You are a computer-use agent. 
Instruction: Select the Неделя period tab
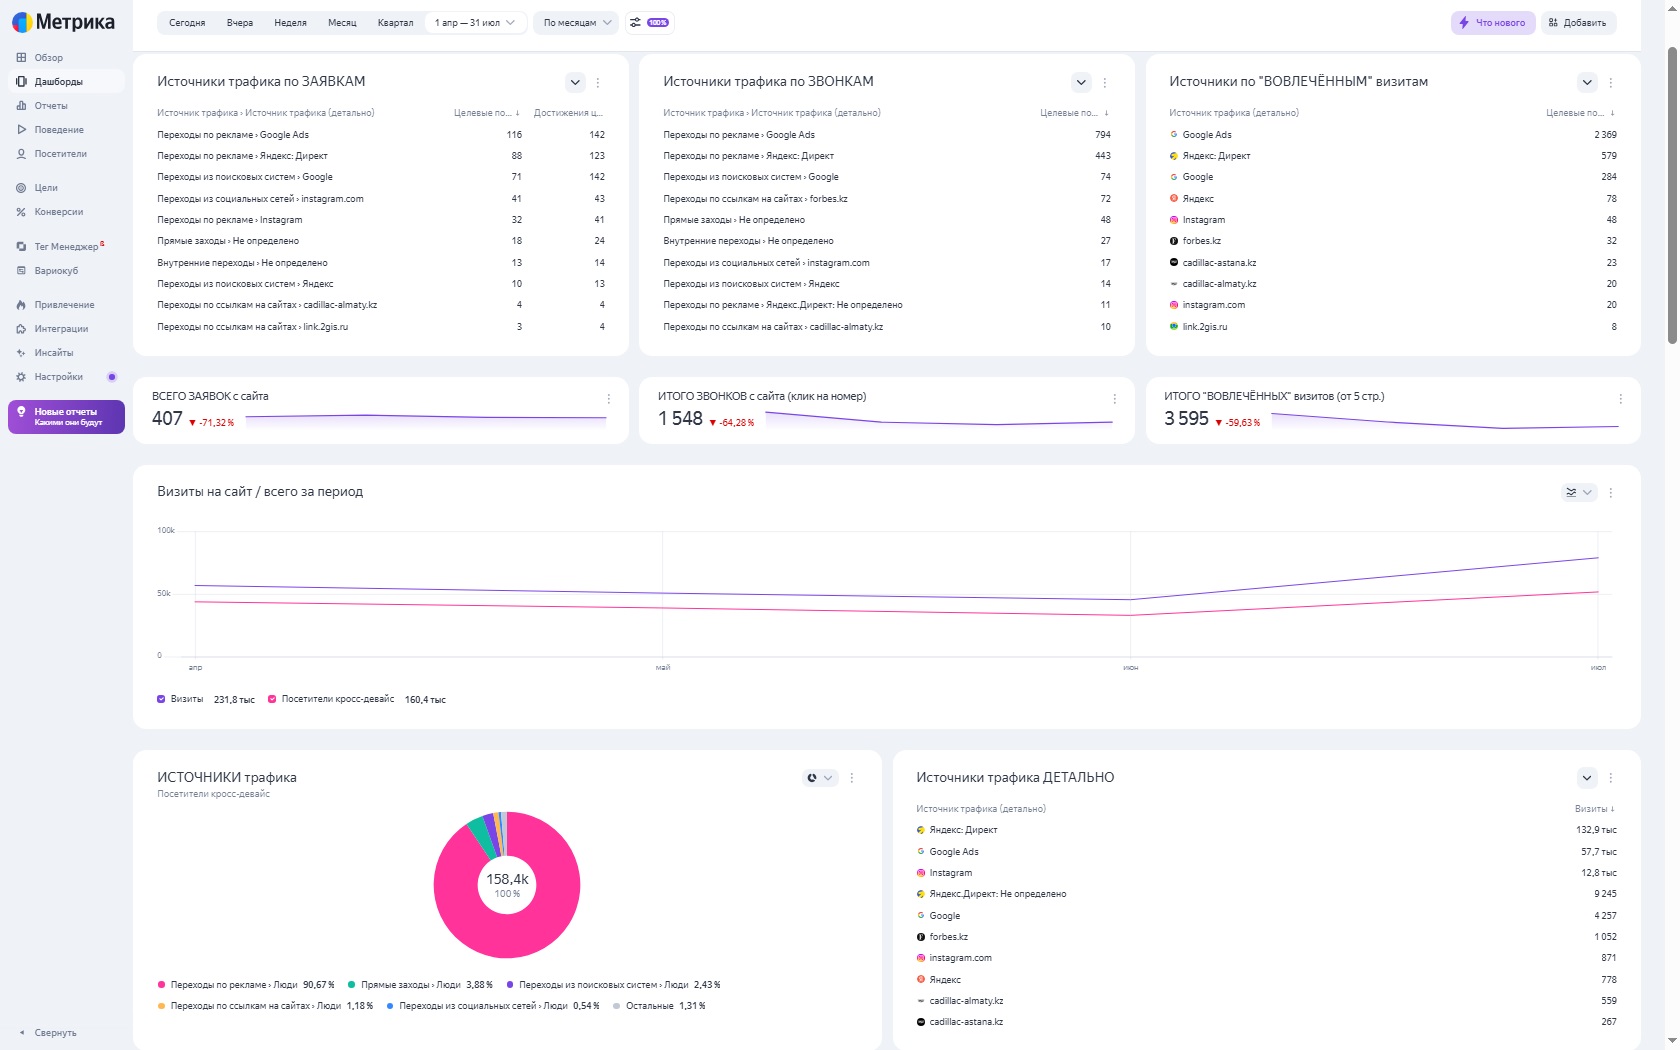tap(291, 22)
